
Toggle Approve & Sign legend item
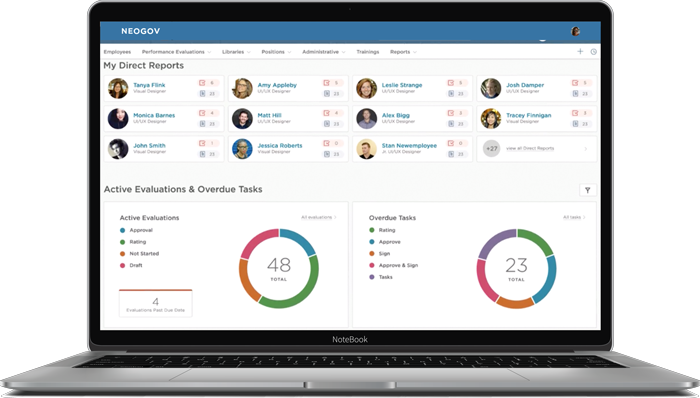[393, 265]
